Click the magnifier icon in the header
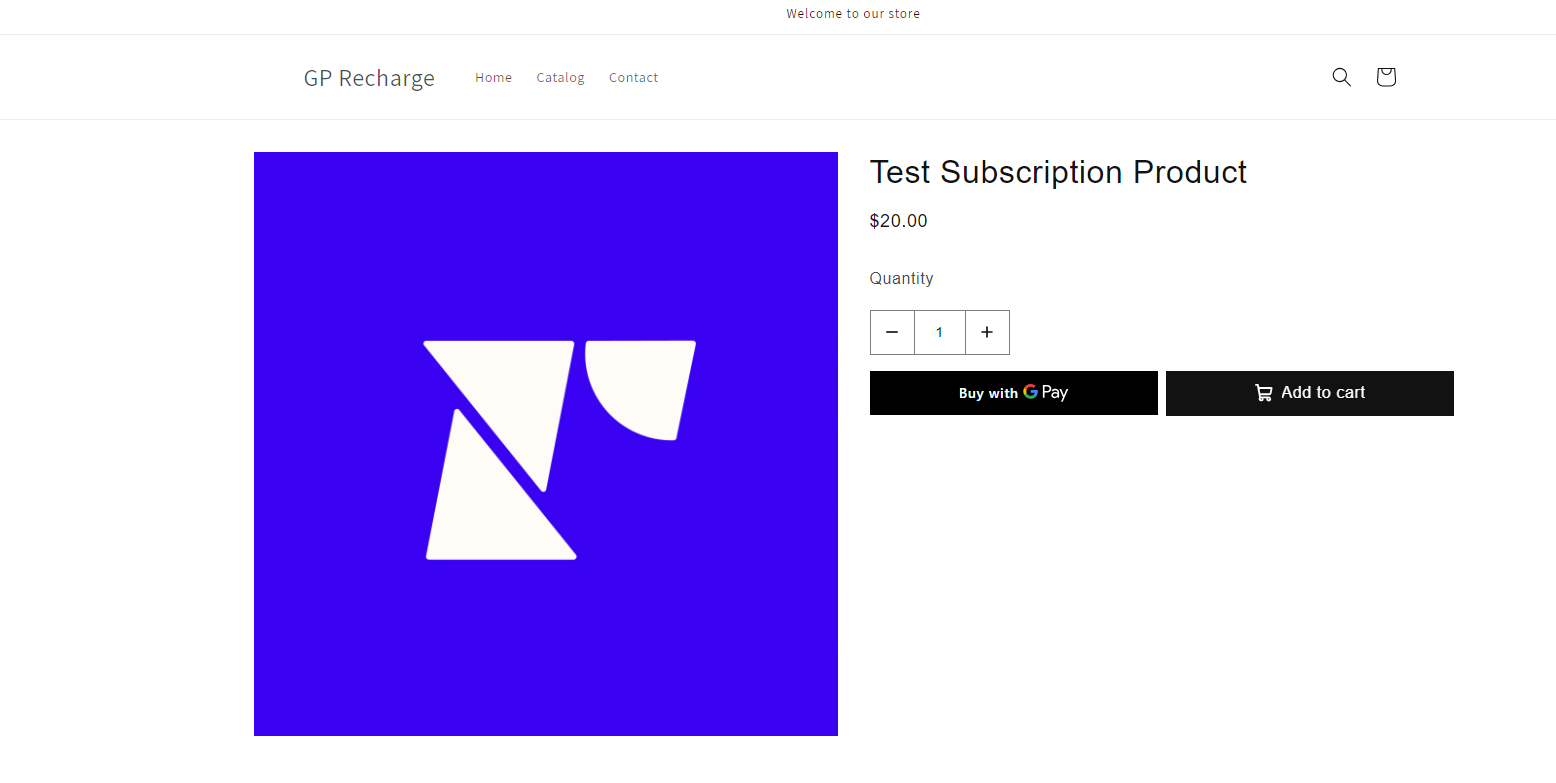1556x783 pixels. (x=1341, y=77)
